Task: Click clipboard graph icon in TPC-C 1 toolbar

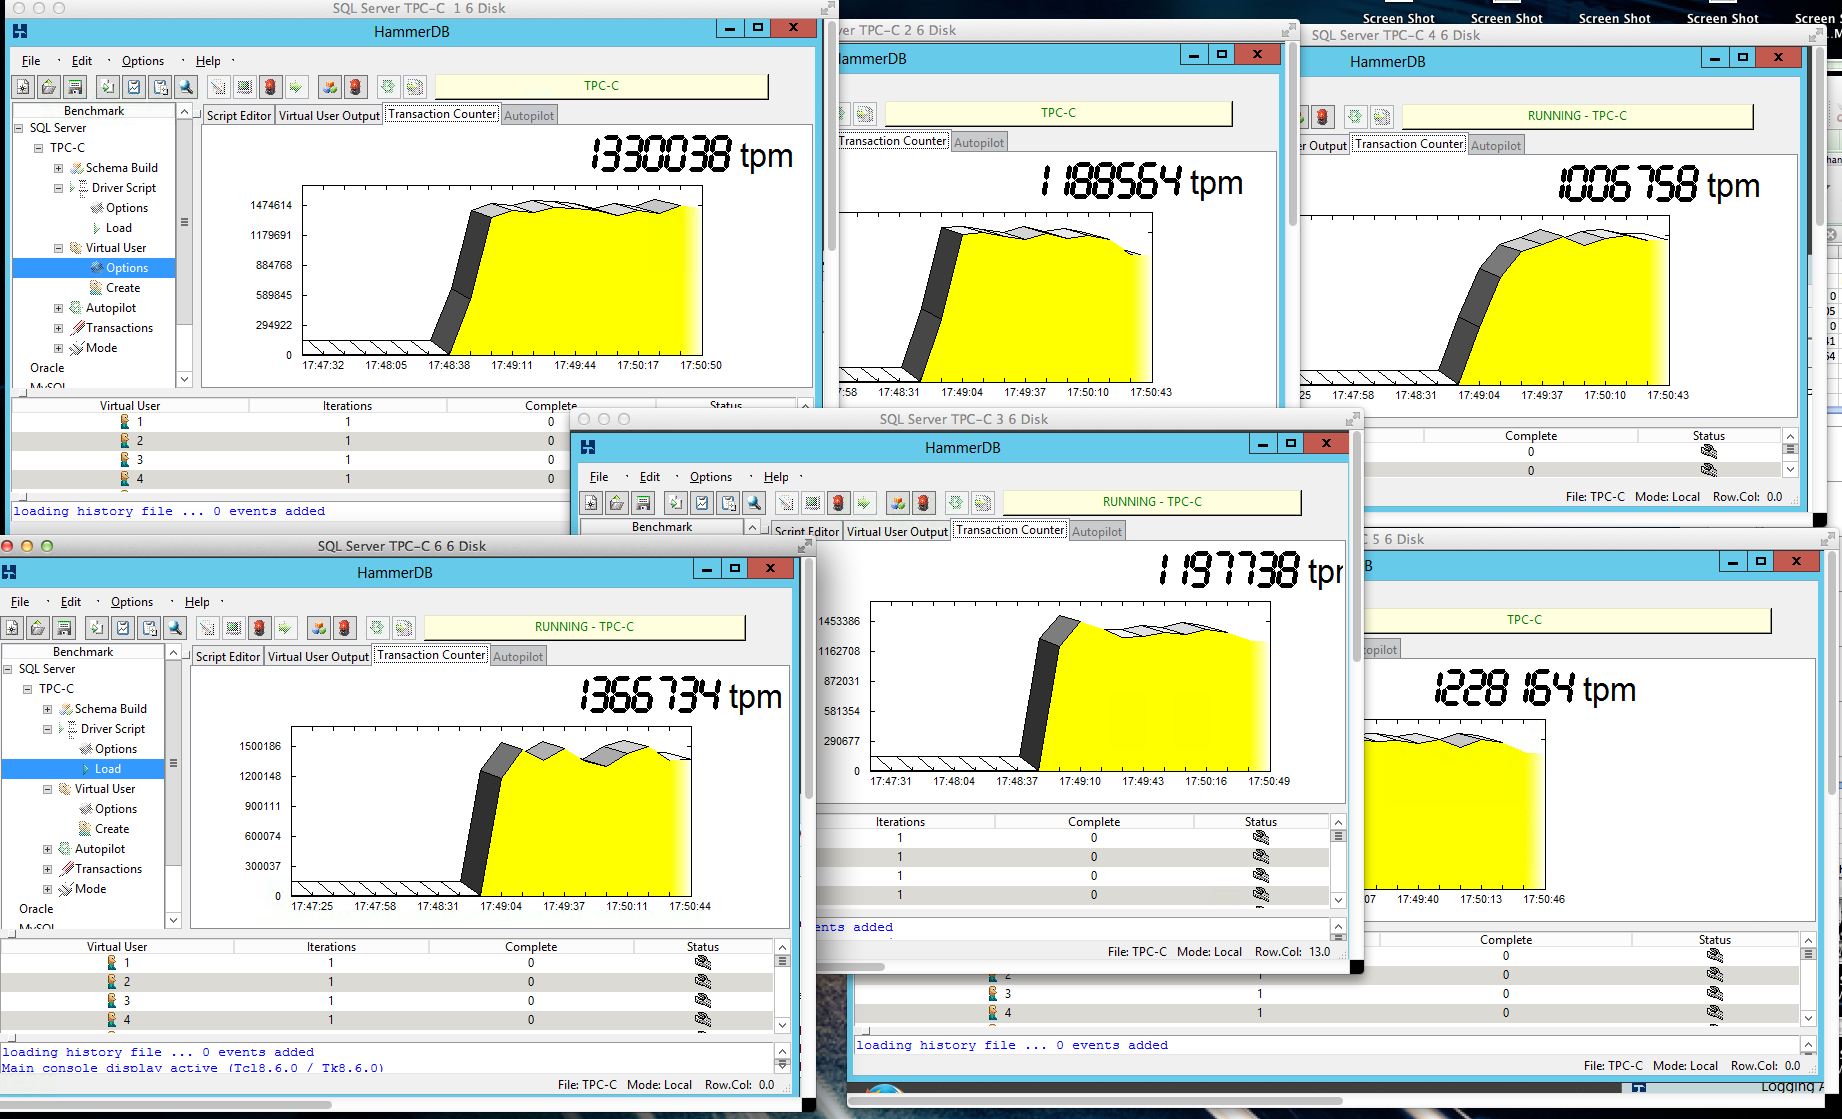Action: [134, 87]
